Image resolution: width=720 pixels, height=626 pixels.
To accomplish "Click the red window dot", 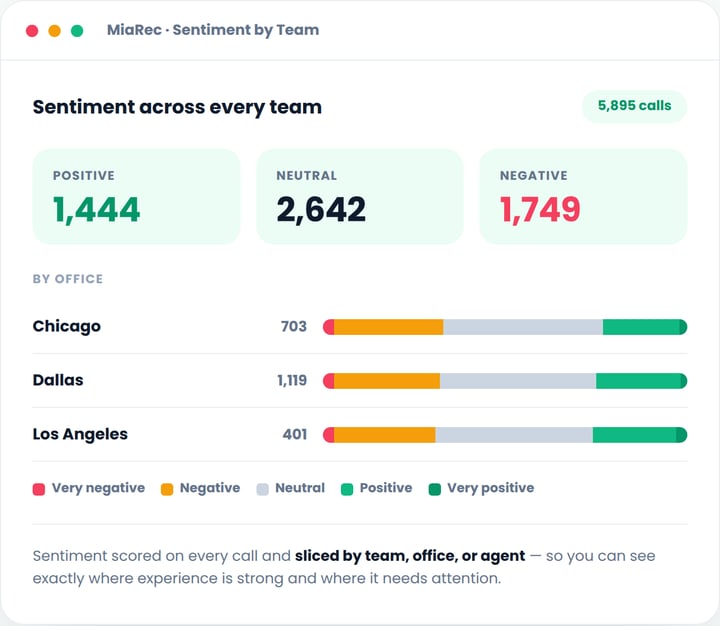I will (32, 31).
